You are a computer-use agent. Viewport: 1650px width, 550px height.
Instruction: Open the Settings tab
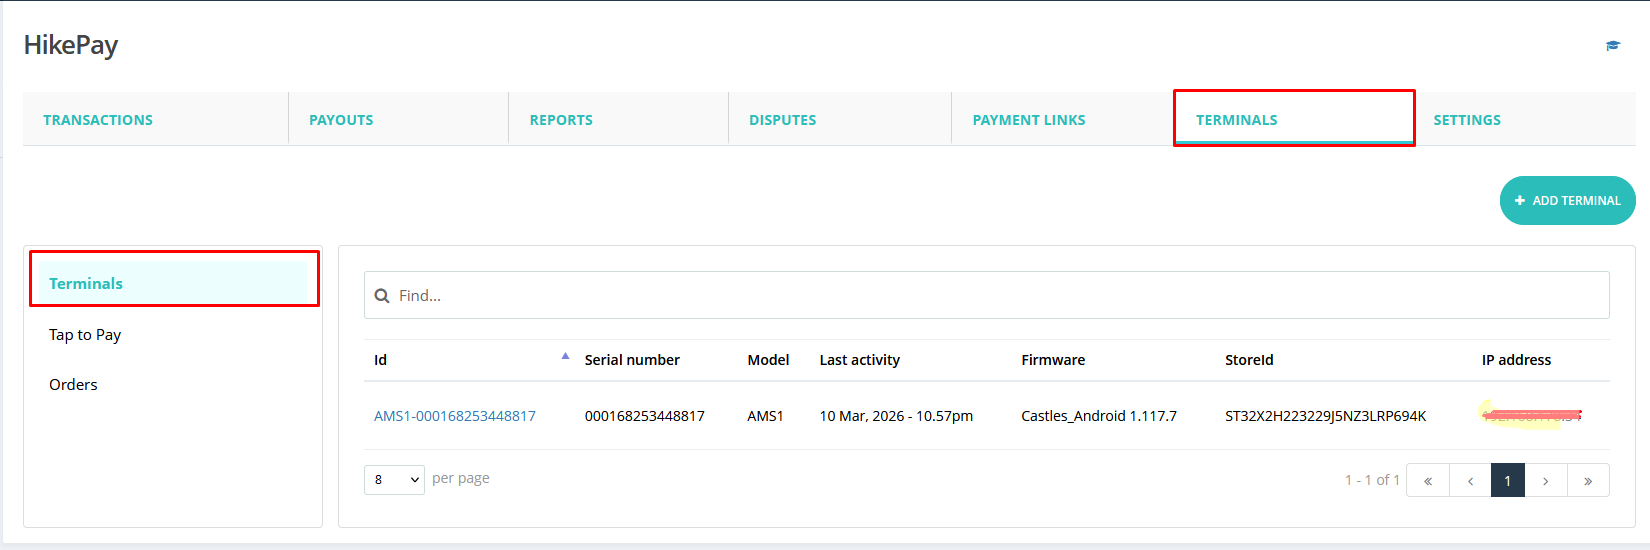coord(1466,120)
